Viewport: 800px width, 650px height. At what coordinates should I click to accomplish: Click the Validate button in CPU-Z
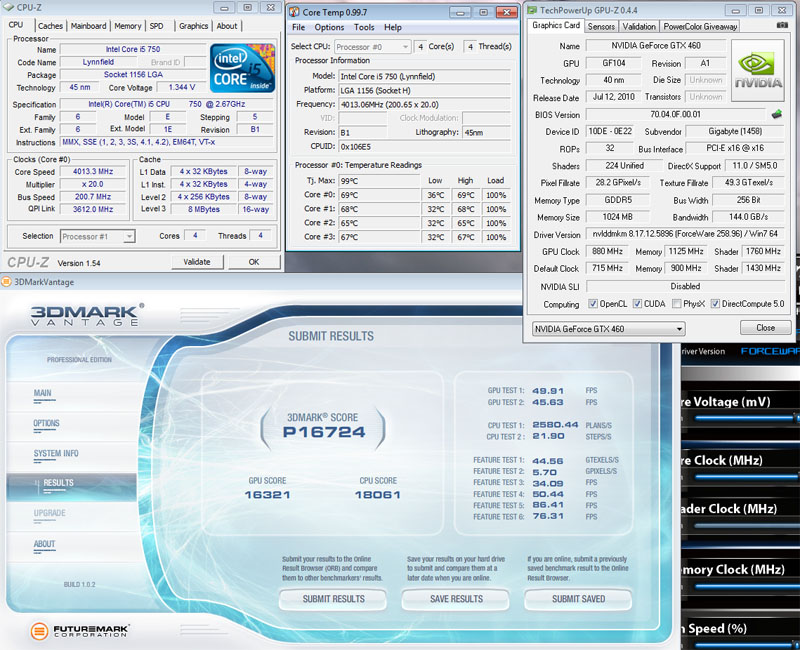coord(196,262)
